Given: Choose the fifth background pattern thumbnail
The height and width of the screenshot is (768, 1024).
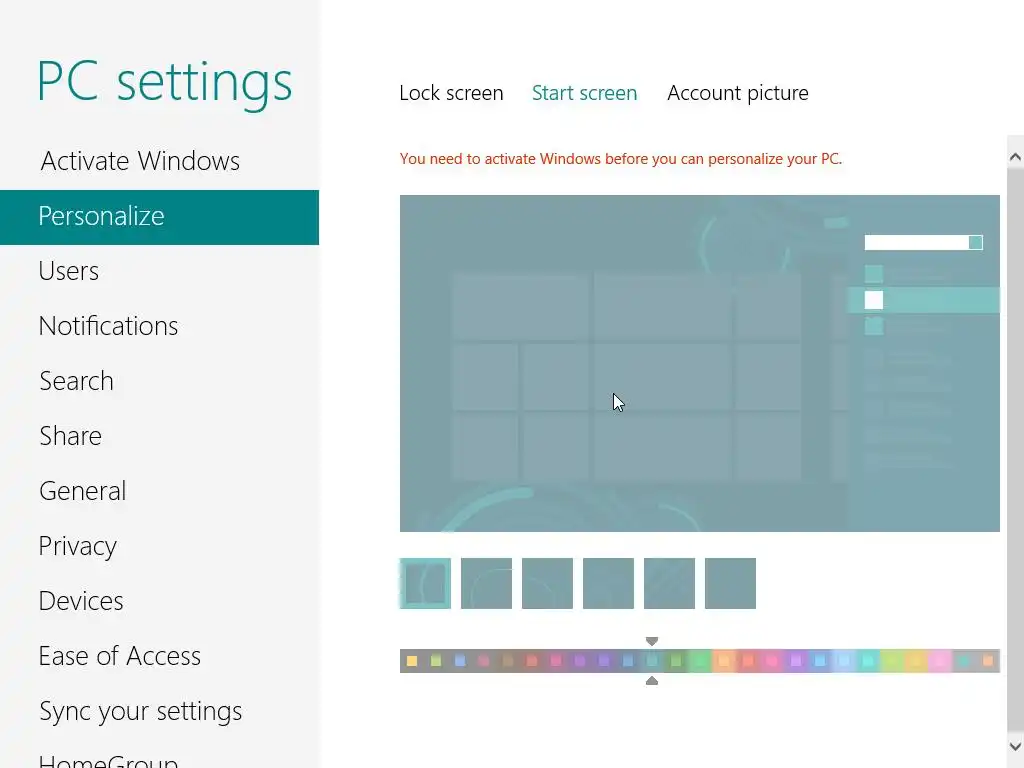Looking at the screenshot, I should tap(669, 583).
